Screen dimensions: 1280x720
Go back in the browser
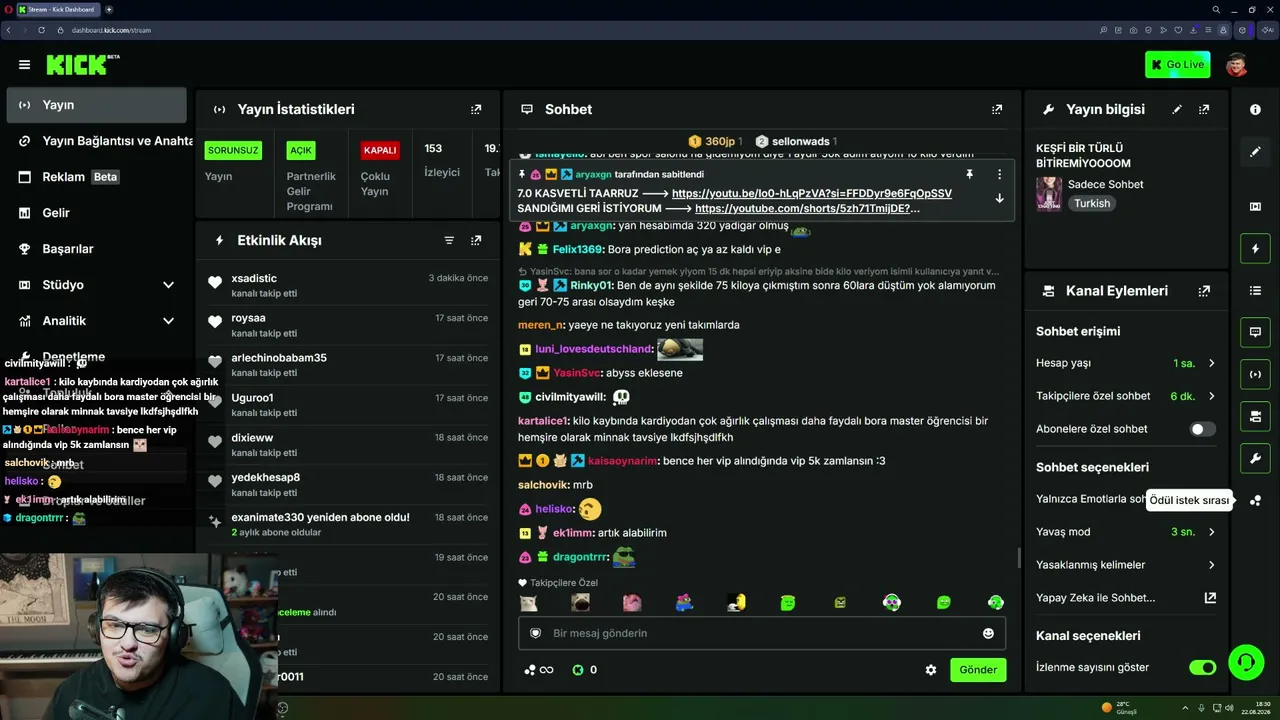(9, 30)
